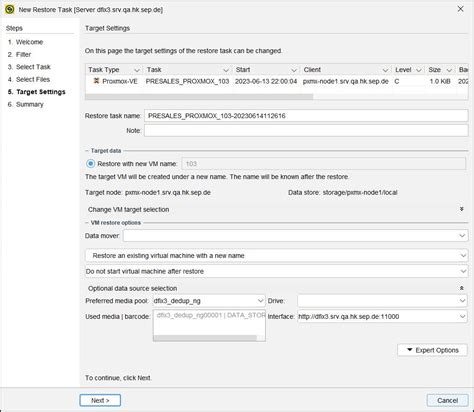The height and width of the screenshot is (412, 474).
Task: Click the start time 2023-06-13 22:00:04 cell
Action: [266, 81]
